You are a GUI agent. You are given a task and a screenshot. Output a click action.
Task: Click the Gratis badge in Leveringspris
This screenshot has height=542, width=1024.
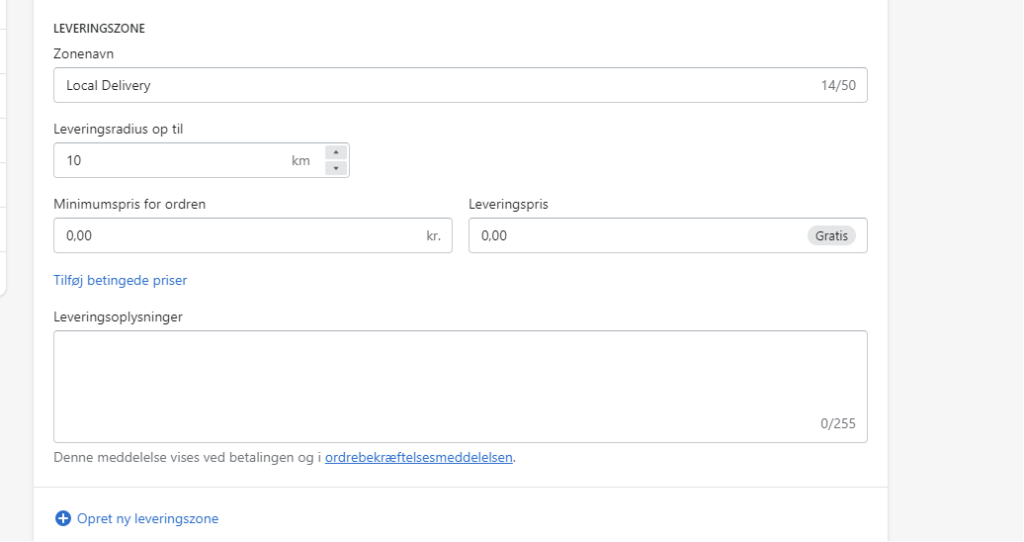point(831,236)
